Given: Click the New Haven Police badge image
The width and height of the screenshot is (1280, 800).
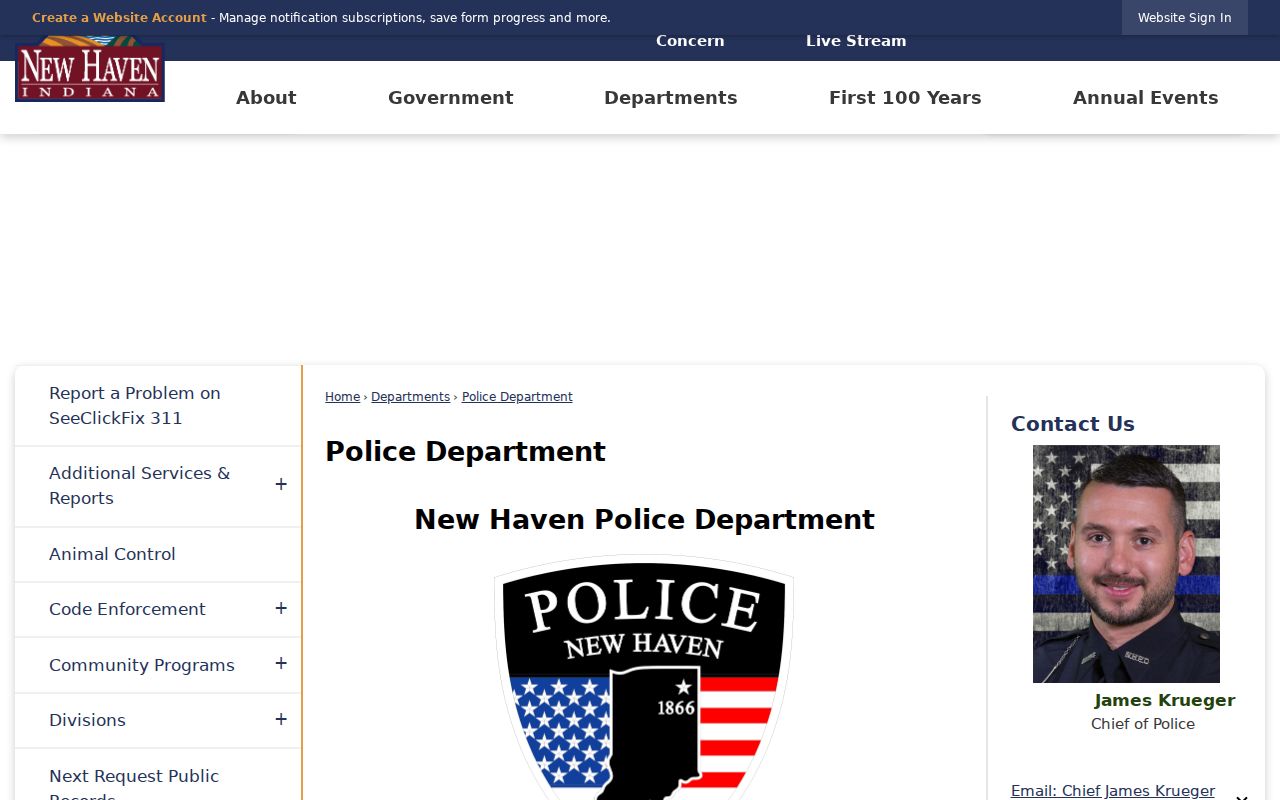Looking at the screenshot, I should pyautogui.click(x=644, y=677).
